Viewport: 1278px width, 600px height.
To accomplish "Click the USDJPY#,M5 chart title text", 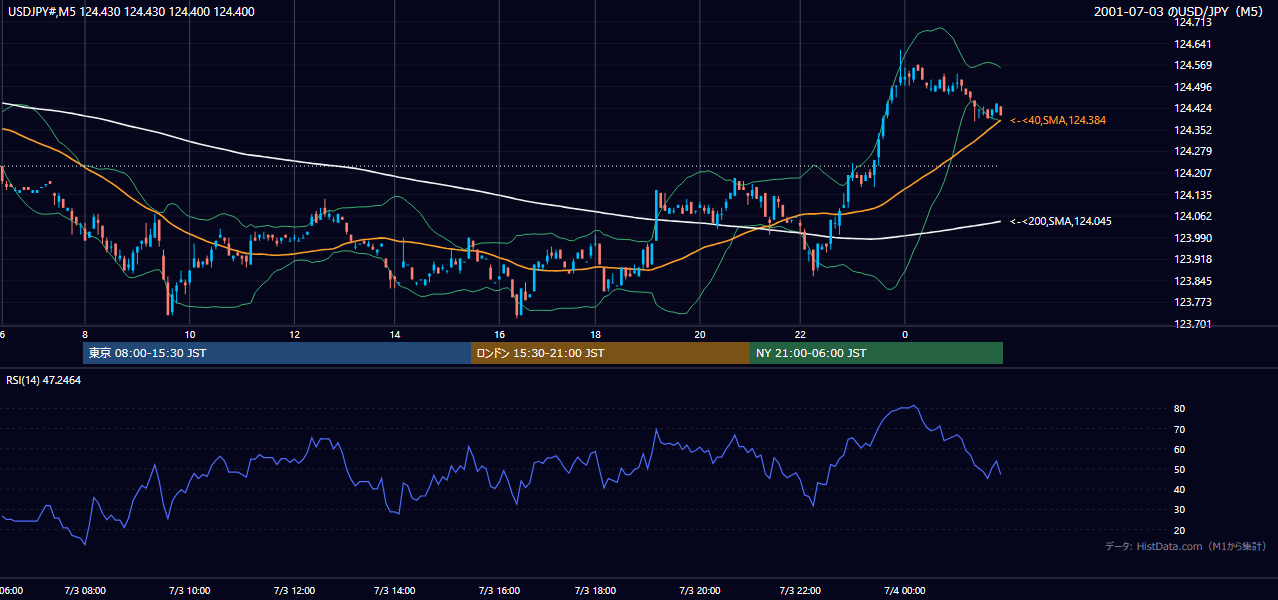I will tap(130, 12).
